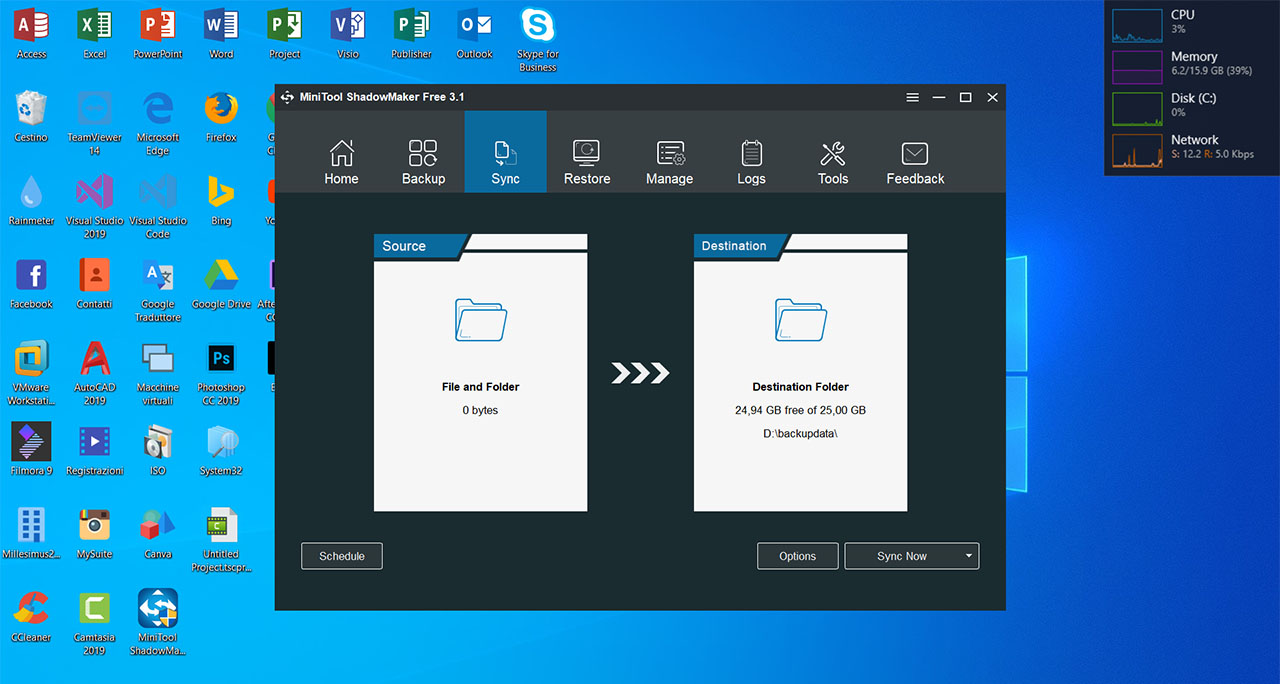Launch Skype for Business shortcut
This screenshot has width=1280, height=684.
click(x=538, y=40)
